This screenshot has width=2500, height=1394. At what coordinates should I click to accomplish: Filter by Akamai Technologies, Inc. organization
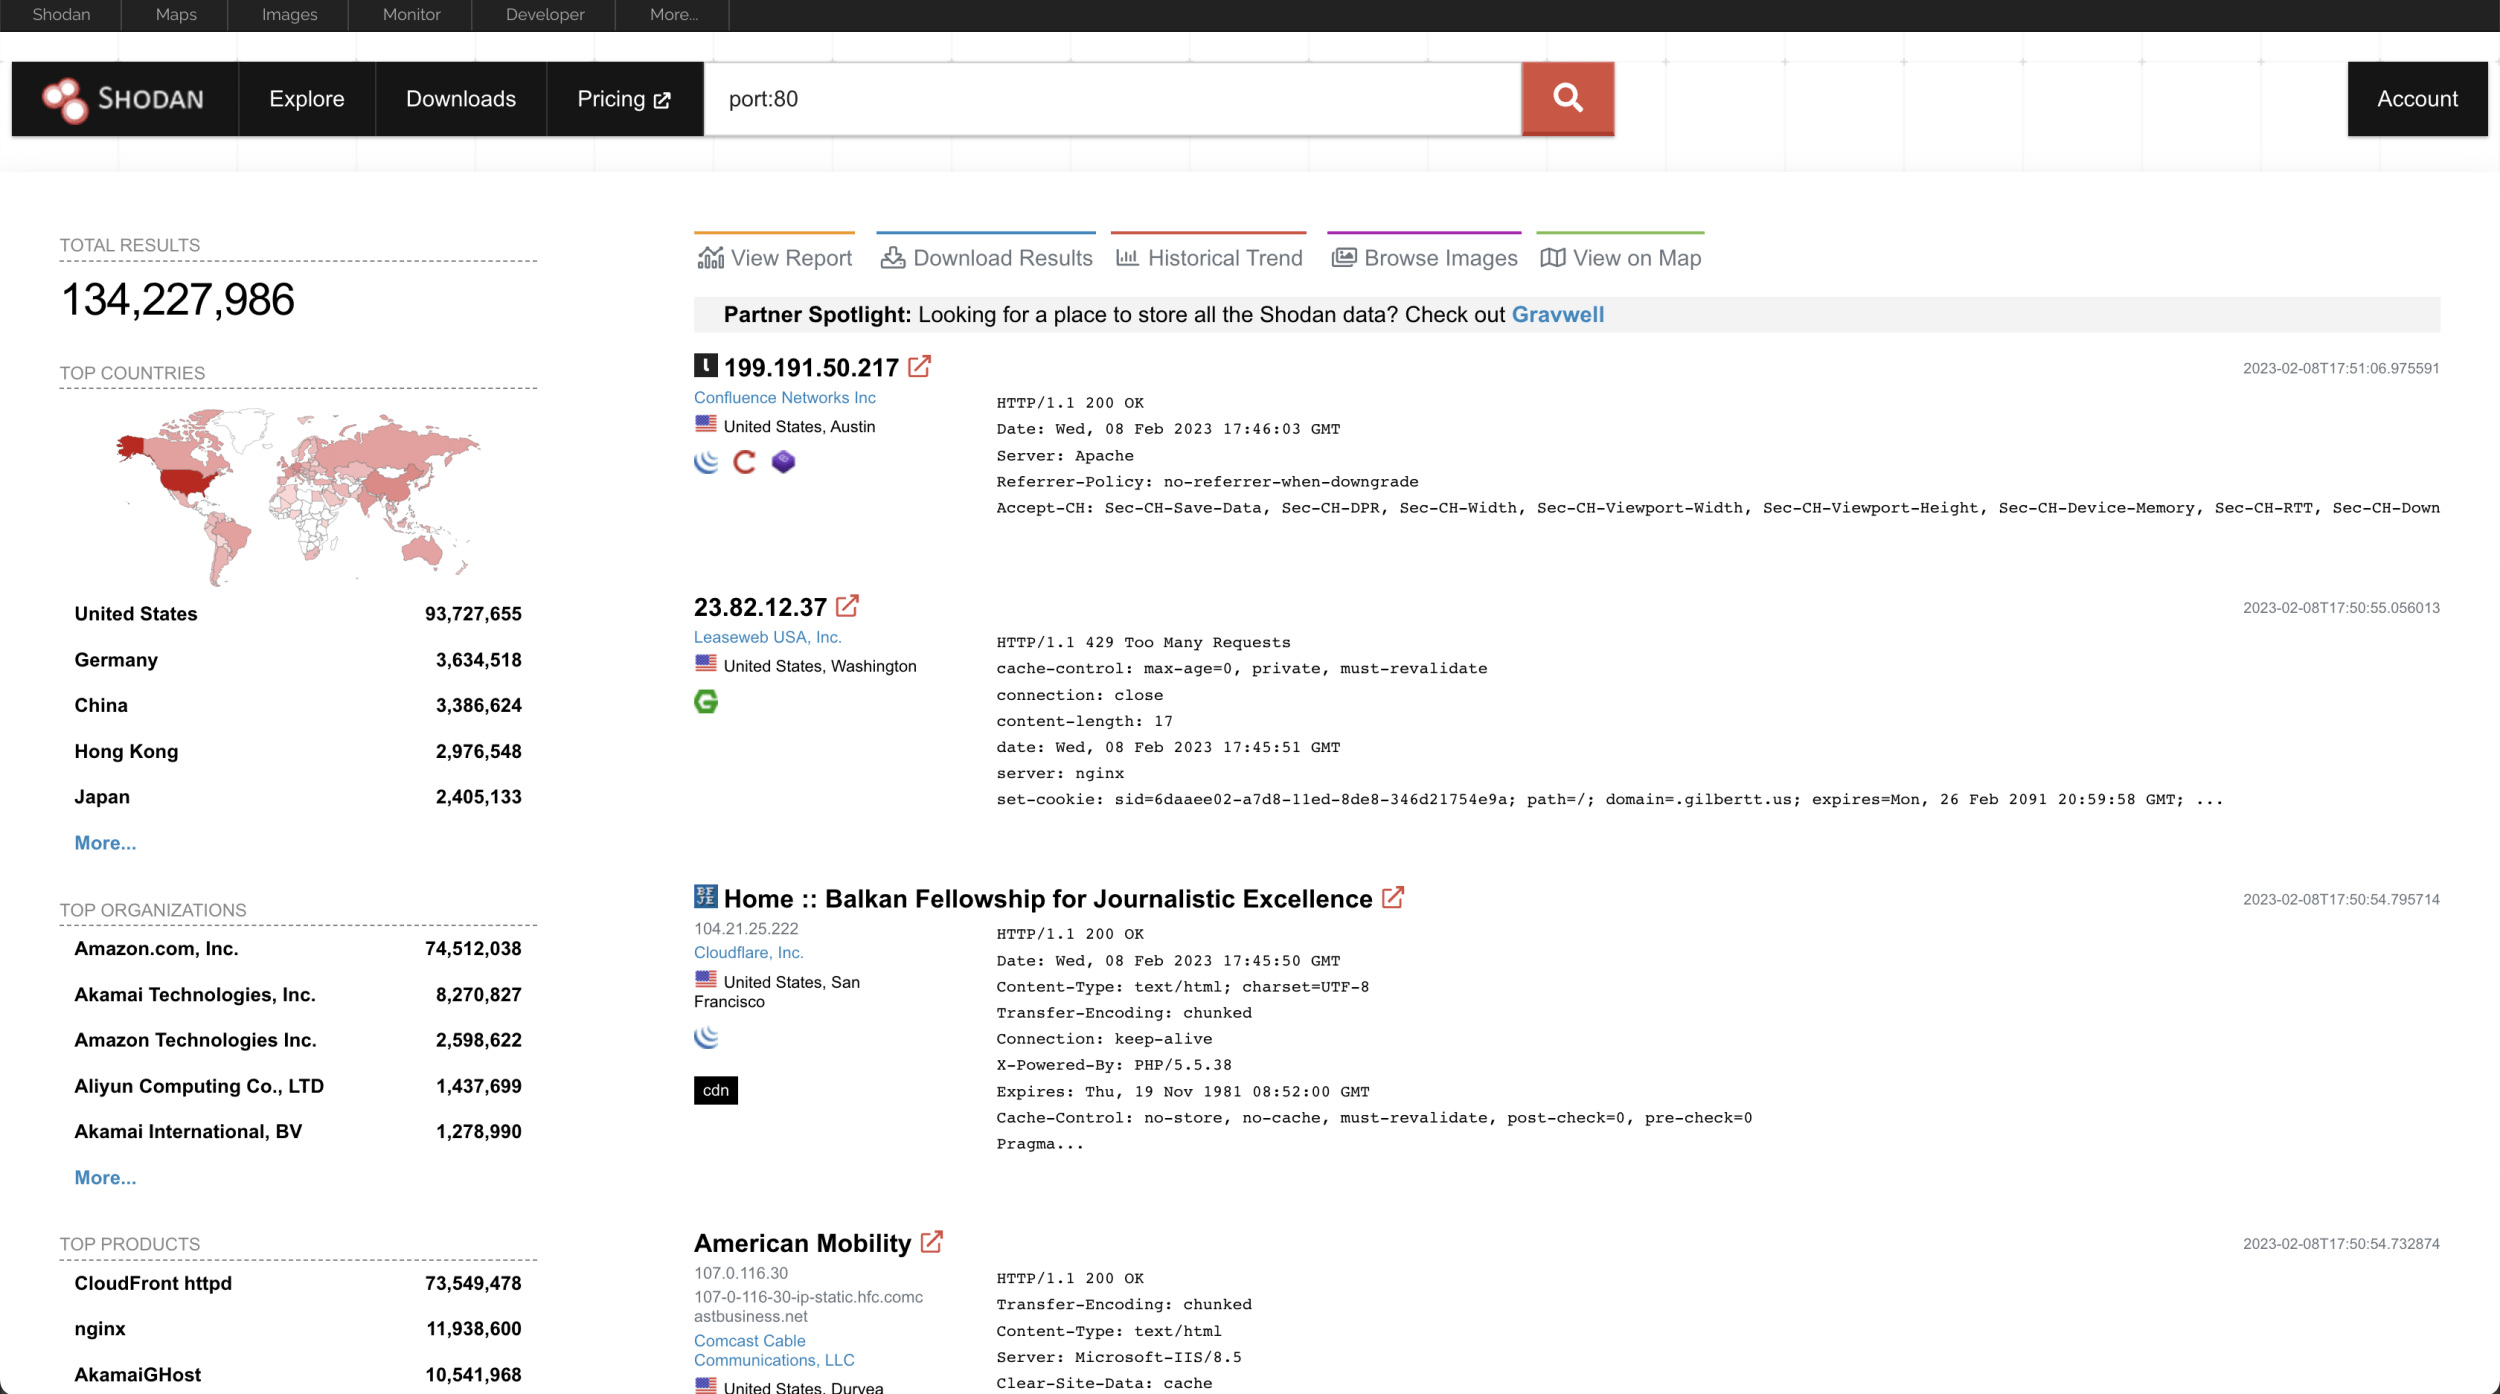(298, 994)
